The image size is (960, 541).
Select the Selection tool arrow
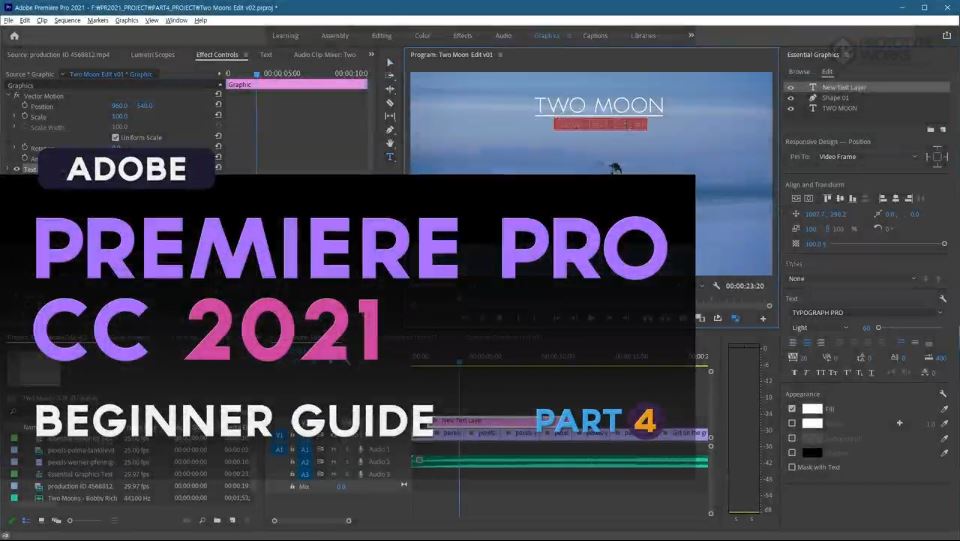390,62
